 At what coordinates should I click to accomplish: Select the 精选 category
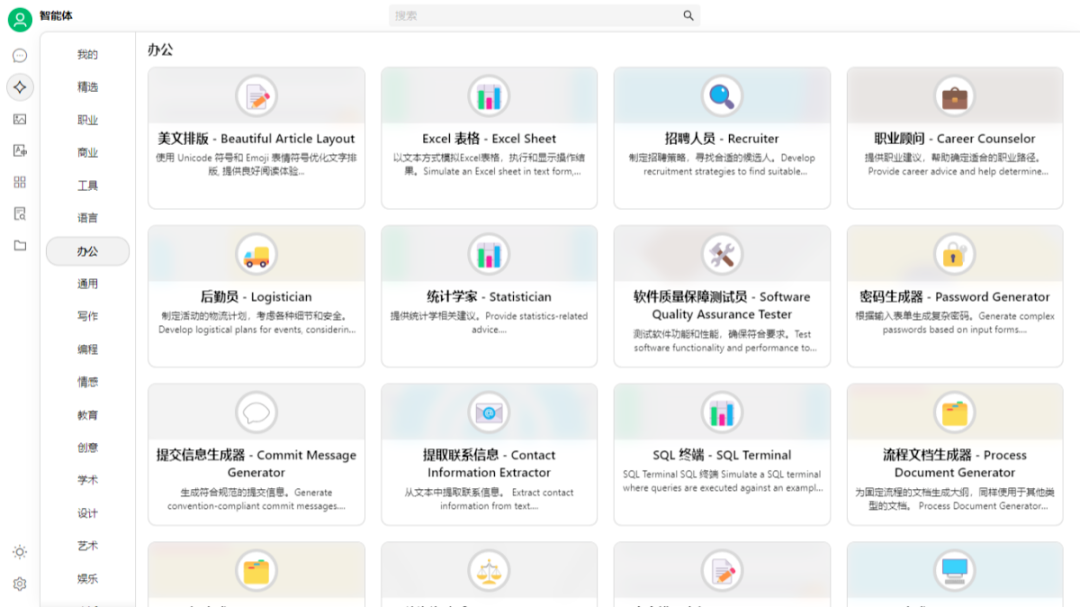(87, 87)
